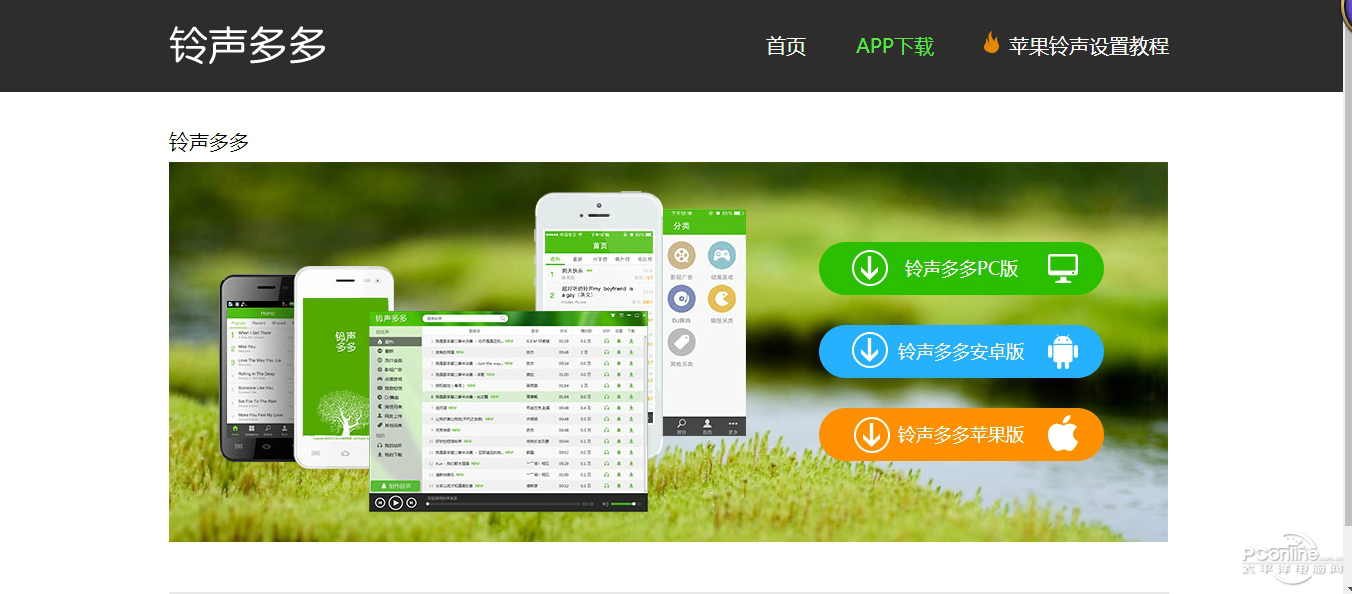Open 苹果铃声设置教程 tutorial link
Image resolution: width=1352 pixels, height=594 pixels.
click(1089, 46)
